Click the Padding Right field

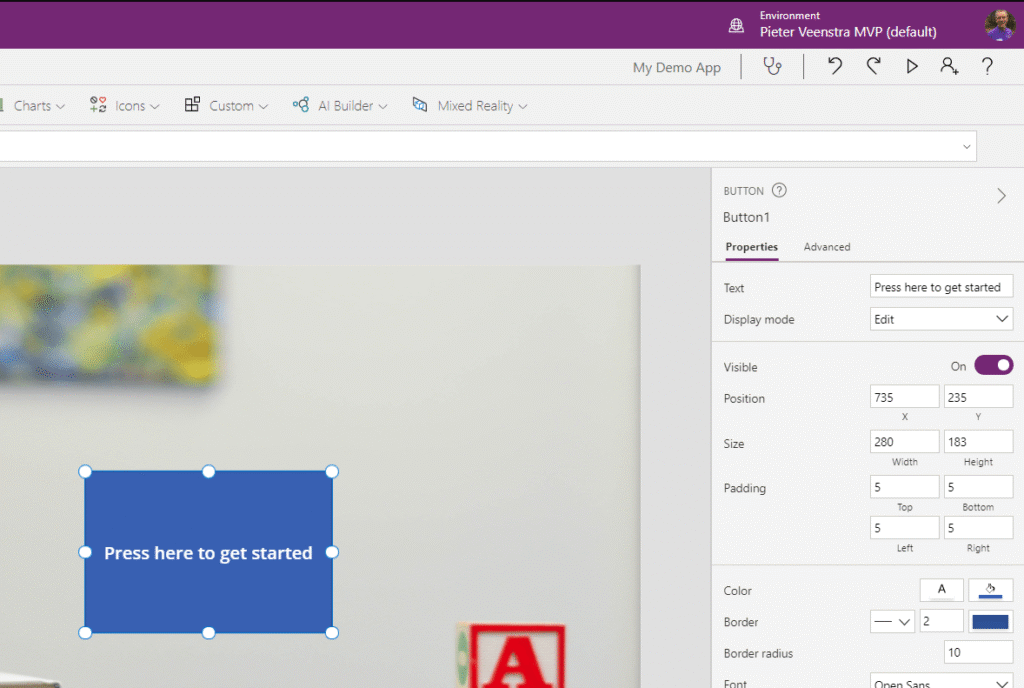[x=978, y=527]
